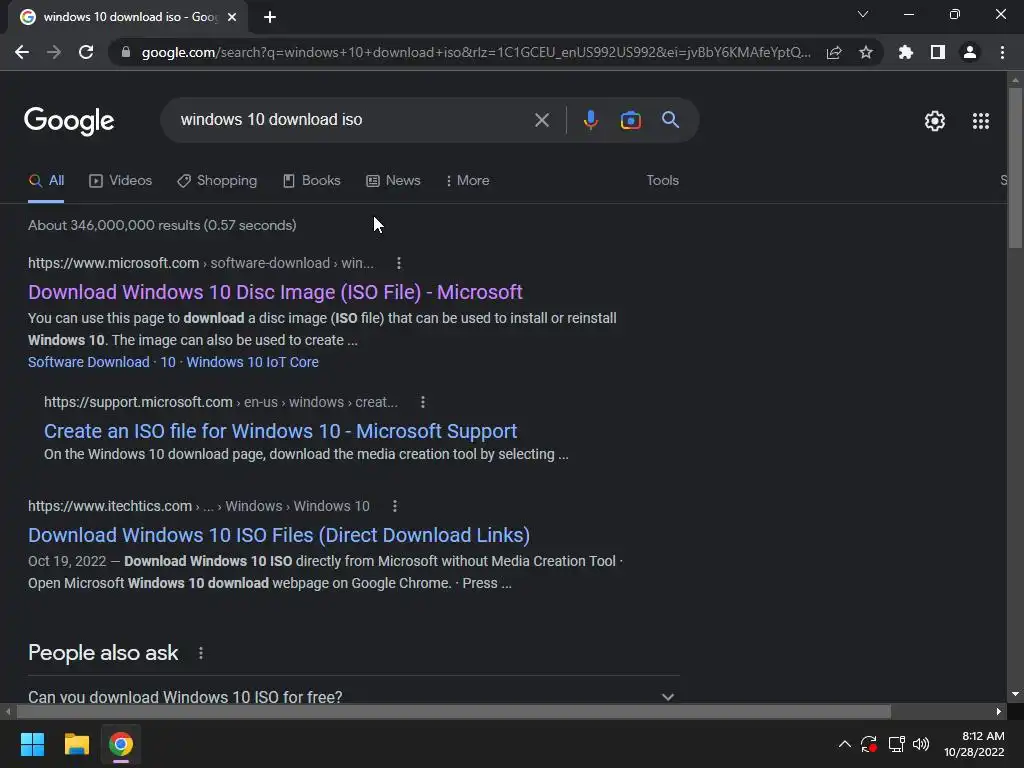Click the vertical scrollbar thumb
Screen dimensions: 1024x768
[1014, 167]
